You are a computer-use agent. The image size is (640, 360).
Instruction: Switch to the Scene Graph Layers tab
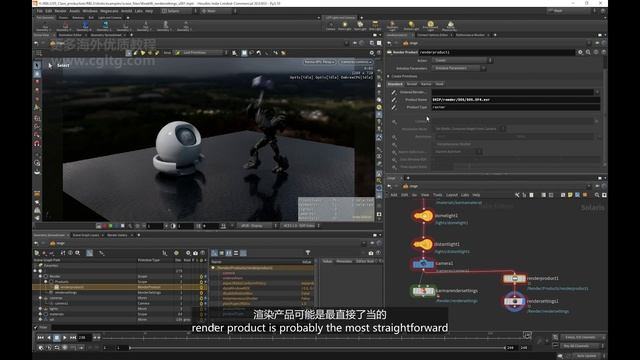(x=86, y=235)
